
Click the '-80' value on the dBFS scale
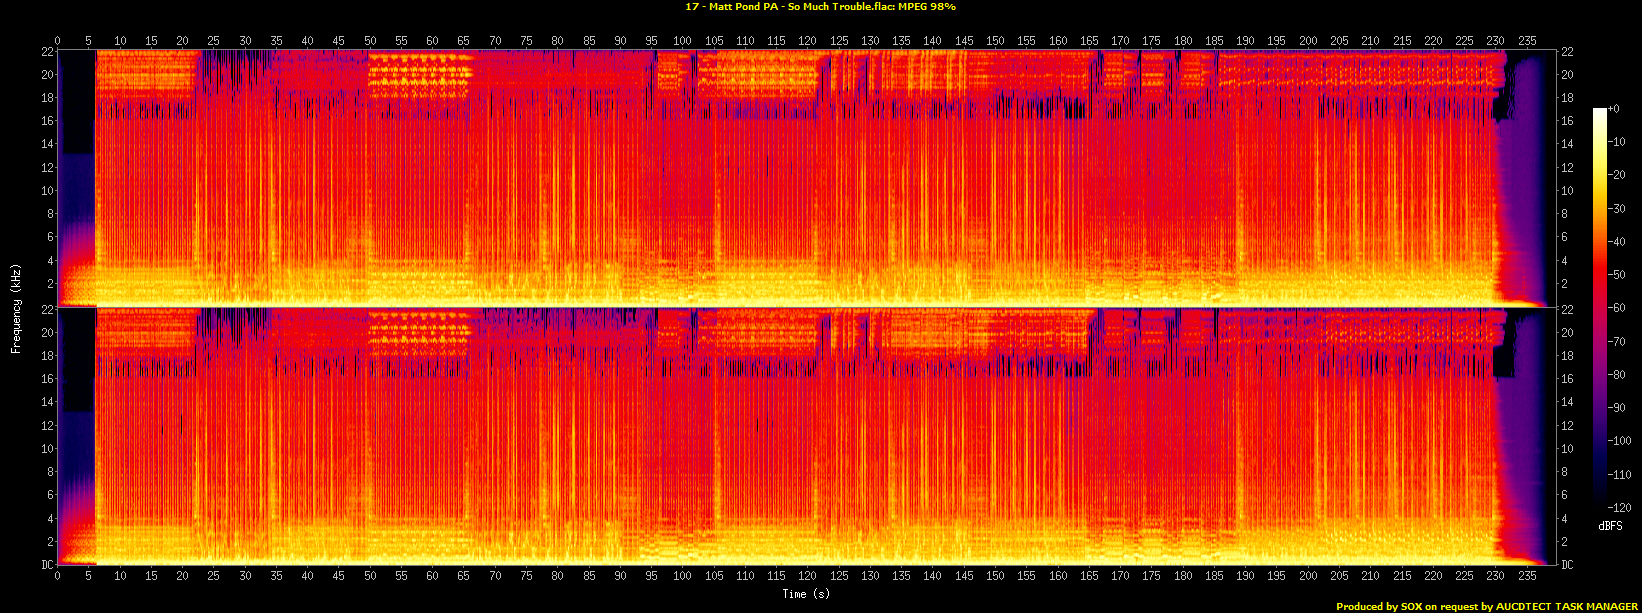(x=1616, y=375)
